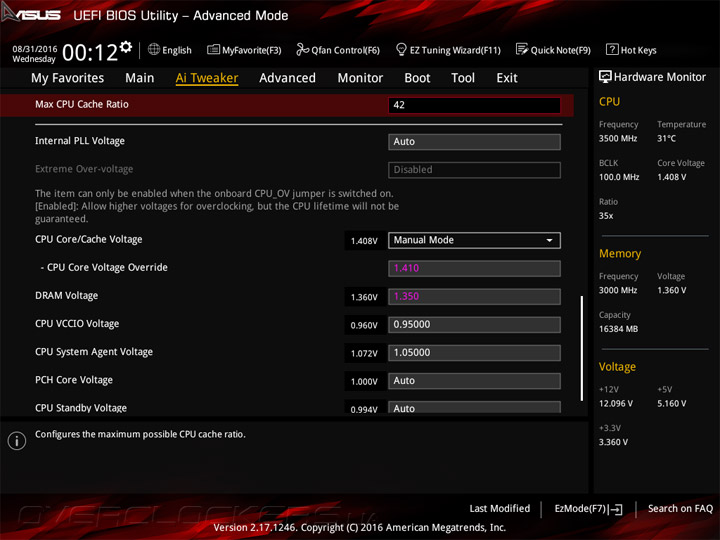
Task: Open the clock settings gear icon
Action: [x=126, y=46]
